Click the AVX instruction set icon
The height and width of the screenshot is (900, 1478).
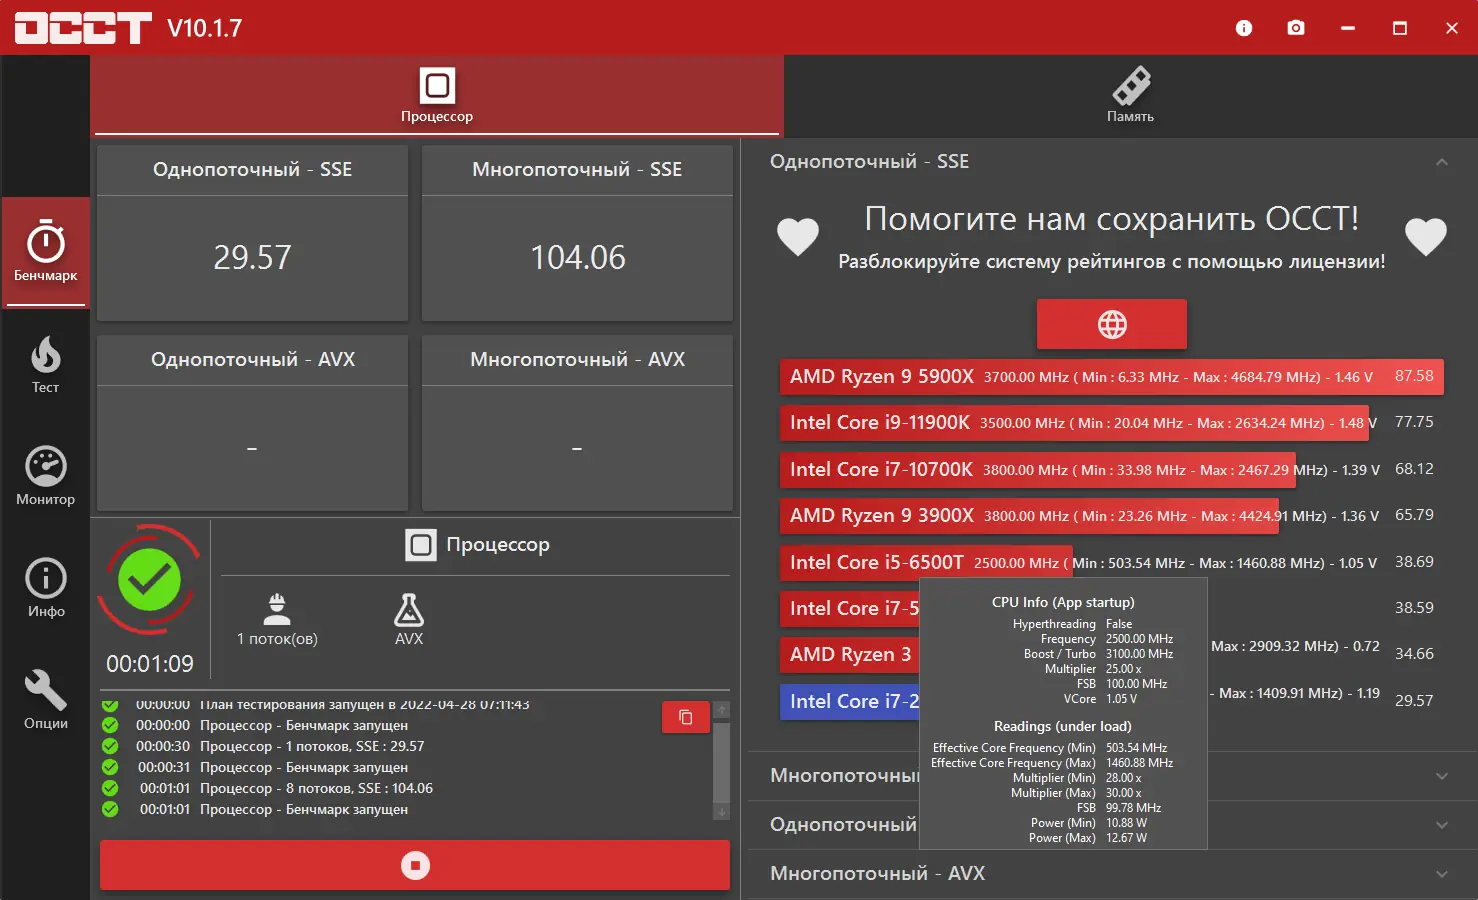click(410, 612)
